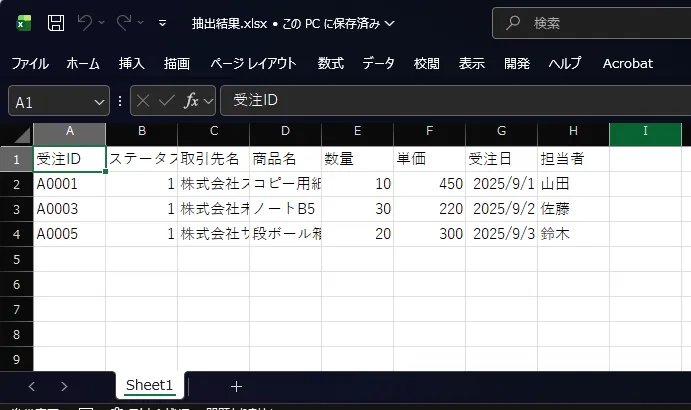
Task: Add a new sheet with plus icon
Action: point(236,386)
